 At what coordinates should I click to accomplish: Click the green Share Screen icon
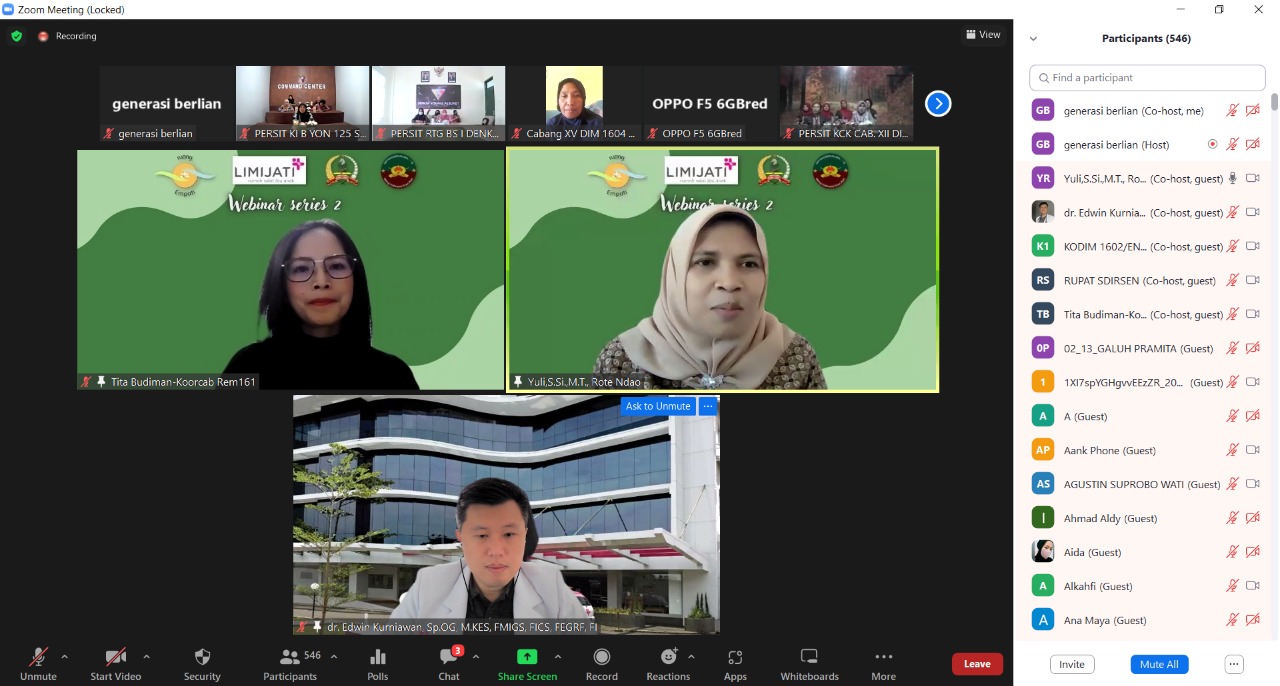(x=527, y=657)
